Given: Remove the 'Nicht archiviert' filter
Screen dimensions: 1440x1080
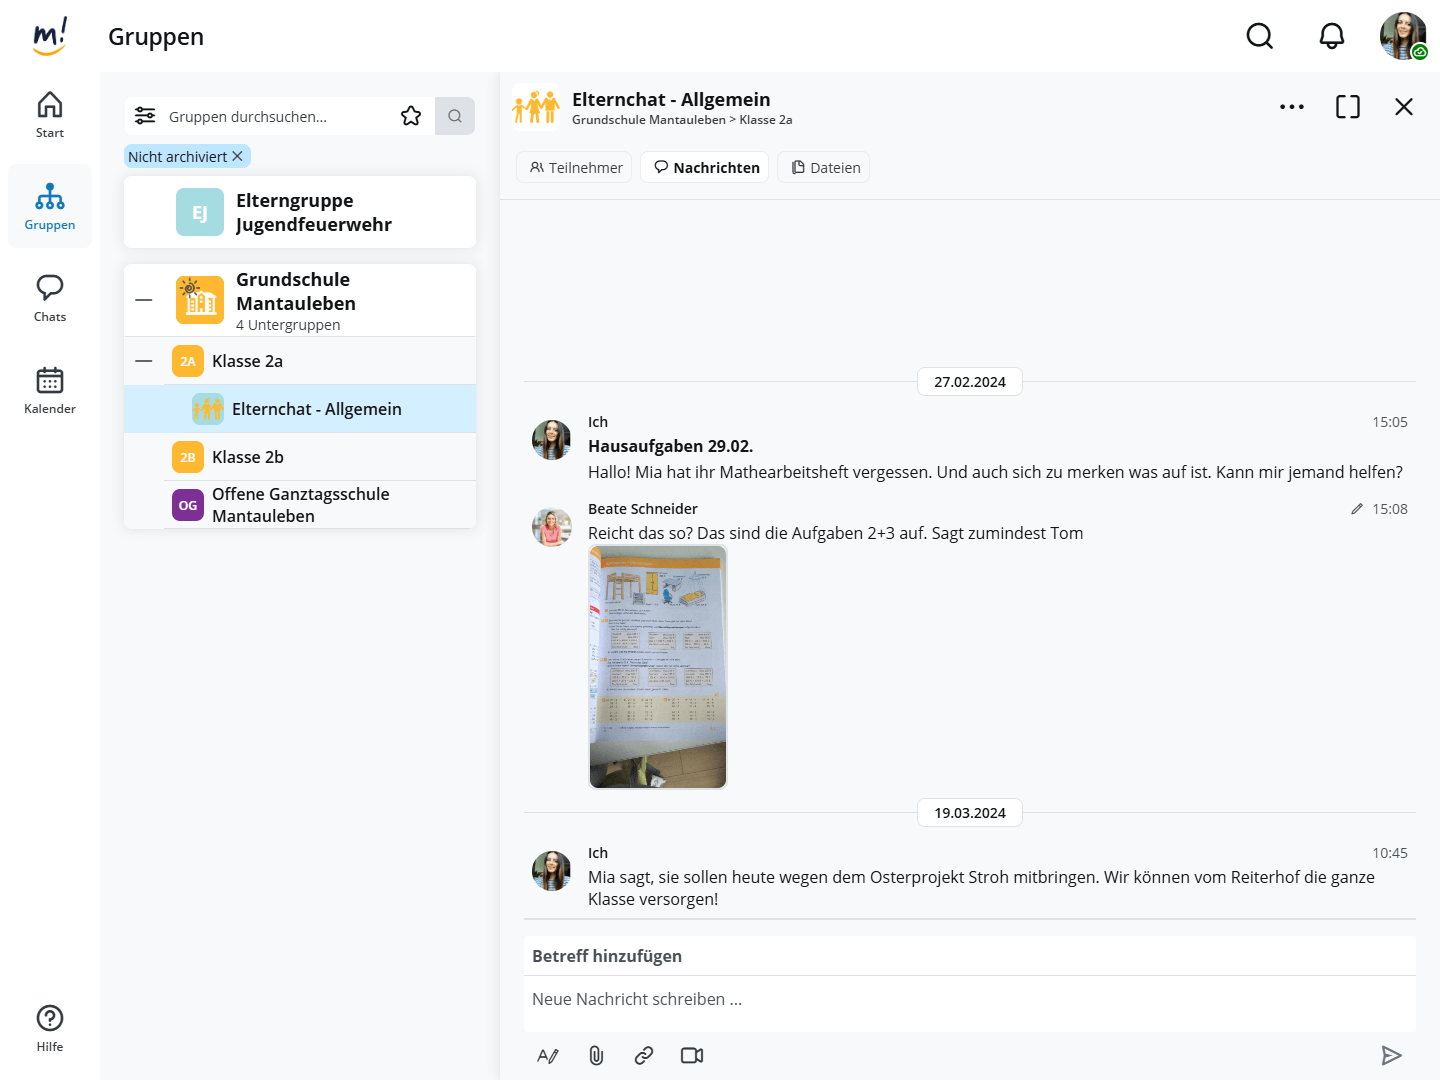Looking at the screenshot, I should click(237, 157).
